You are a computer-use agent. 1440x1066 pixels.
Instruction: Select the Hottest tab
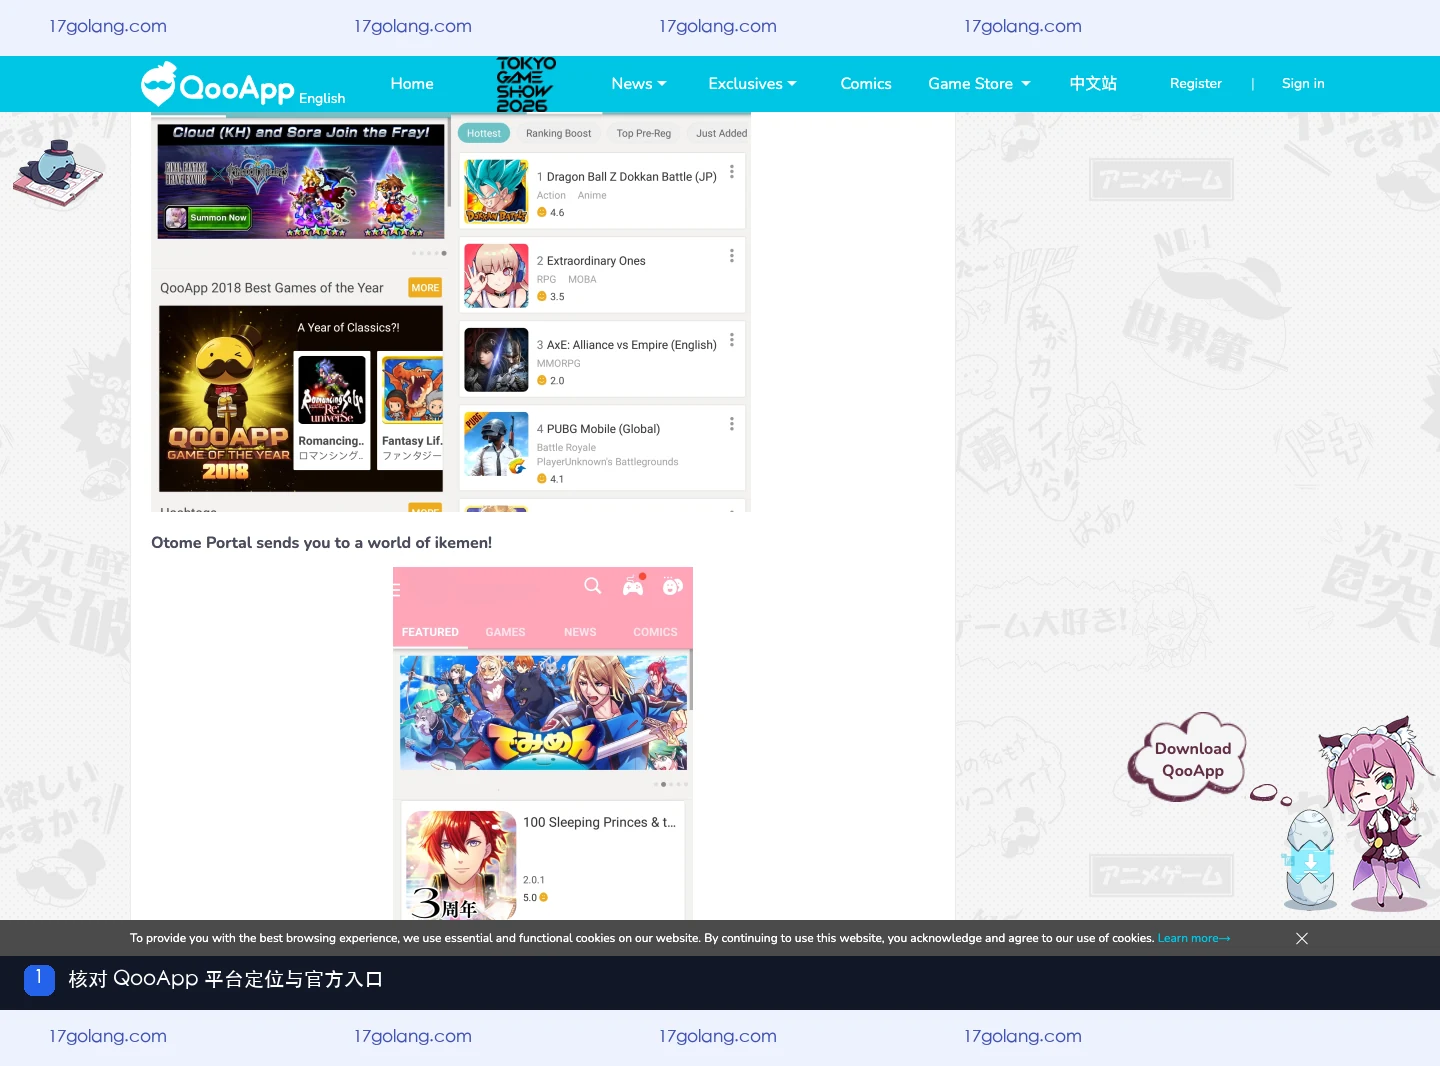484,133
